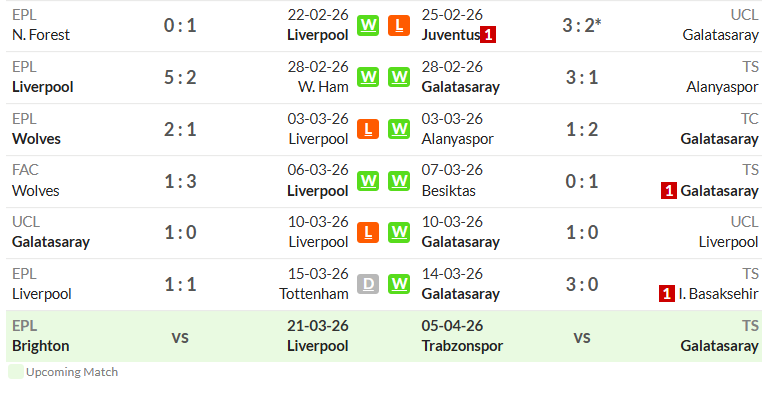Click the Upcoming Match legend swatch
Viewport: 762px width, 400px height.
click(16, 372)
